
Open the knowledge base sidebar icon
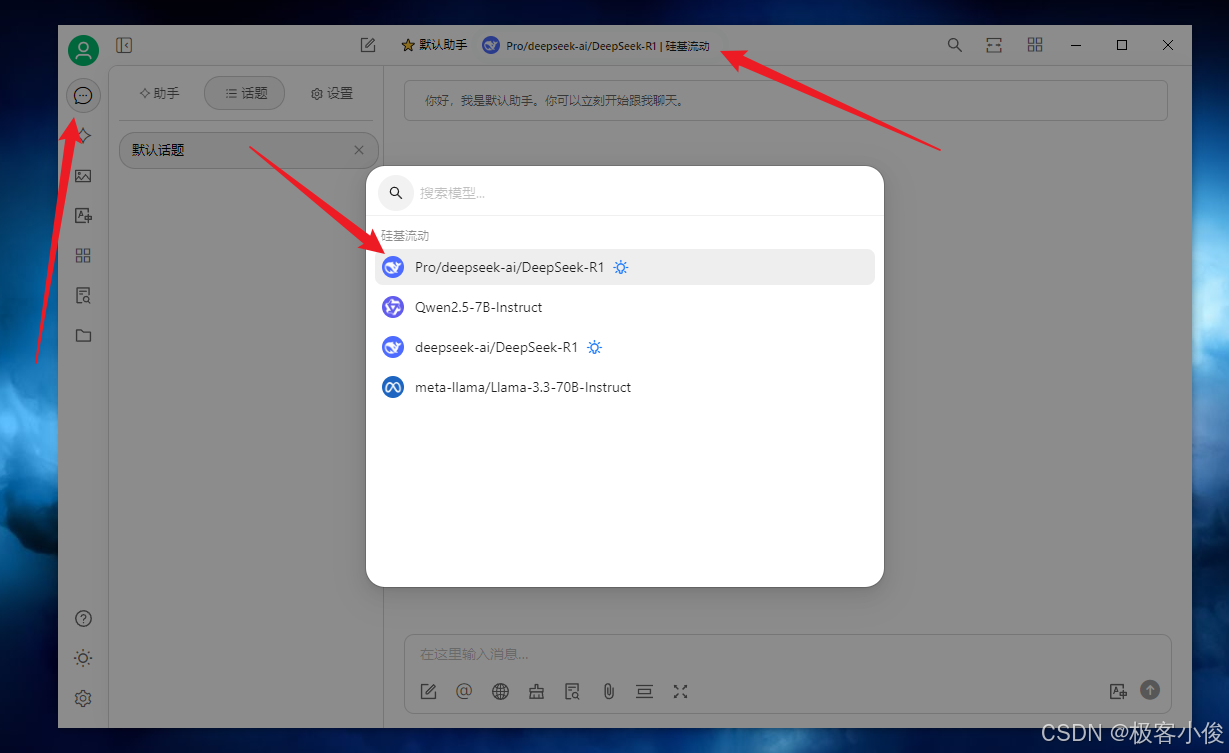pyautogui.click(x=83, y=296)
